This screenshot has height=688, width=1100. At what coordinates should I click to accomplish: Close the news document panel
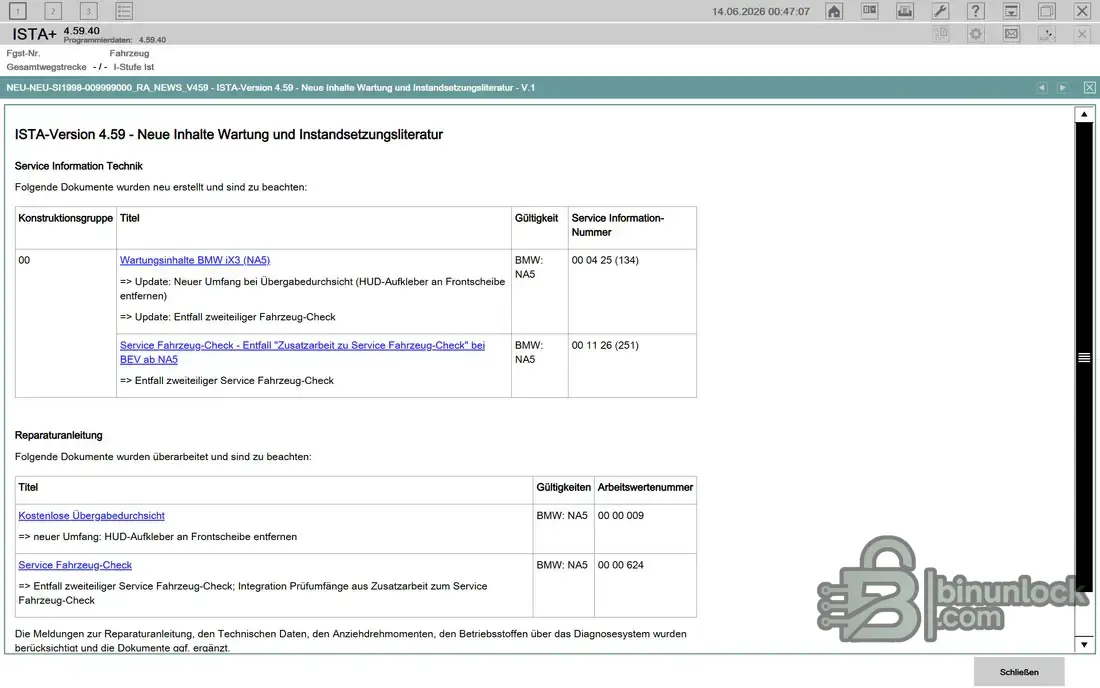click(x=1089, y=88)
